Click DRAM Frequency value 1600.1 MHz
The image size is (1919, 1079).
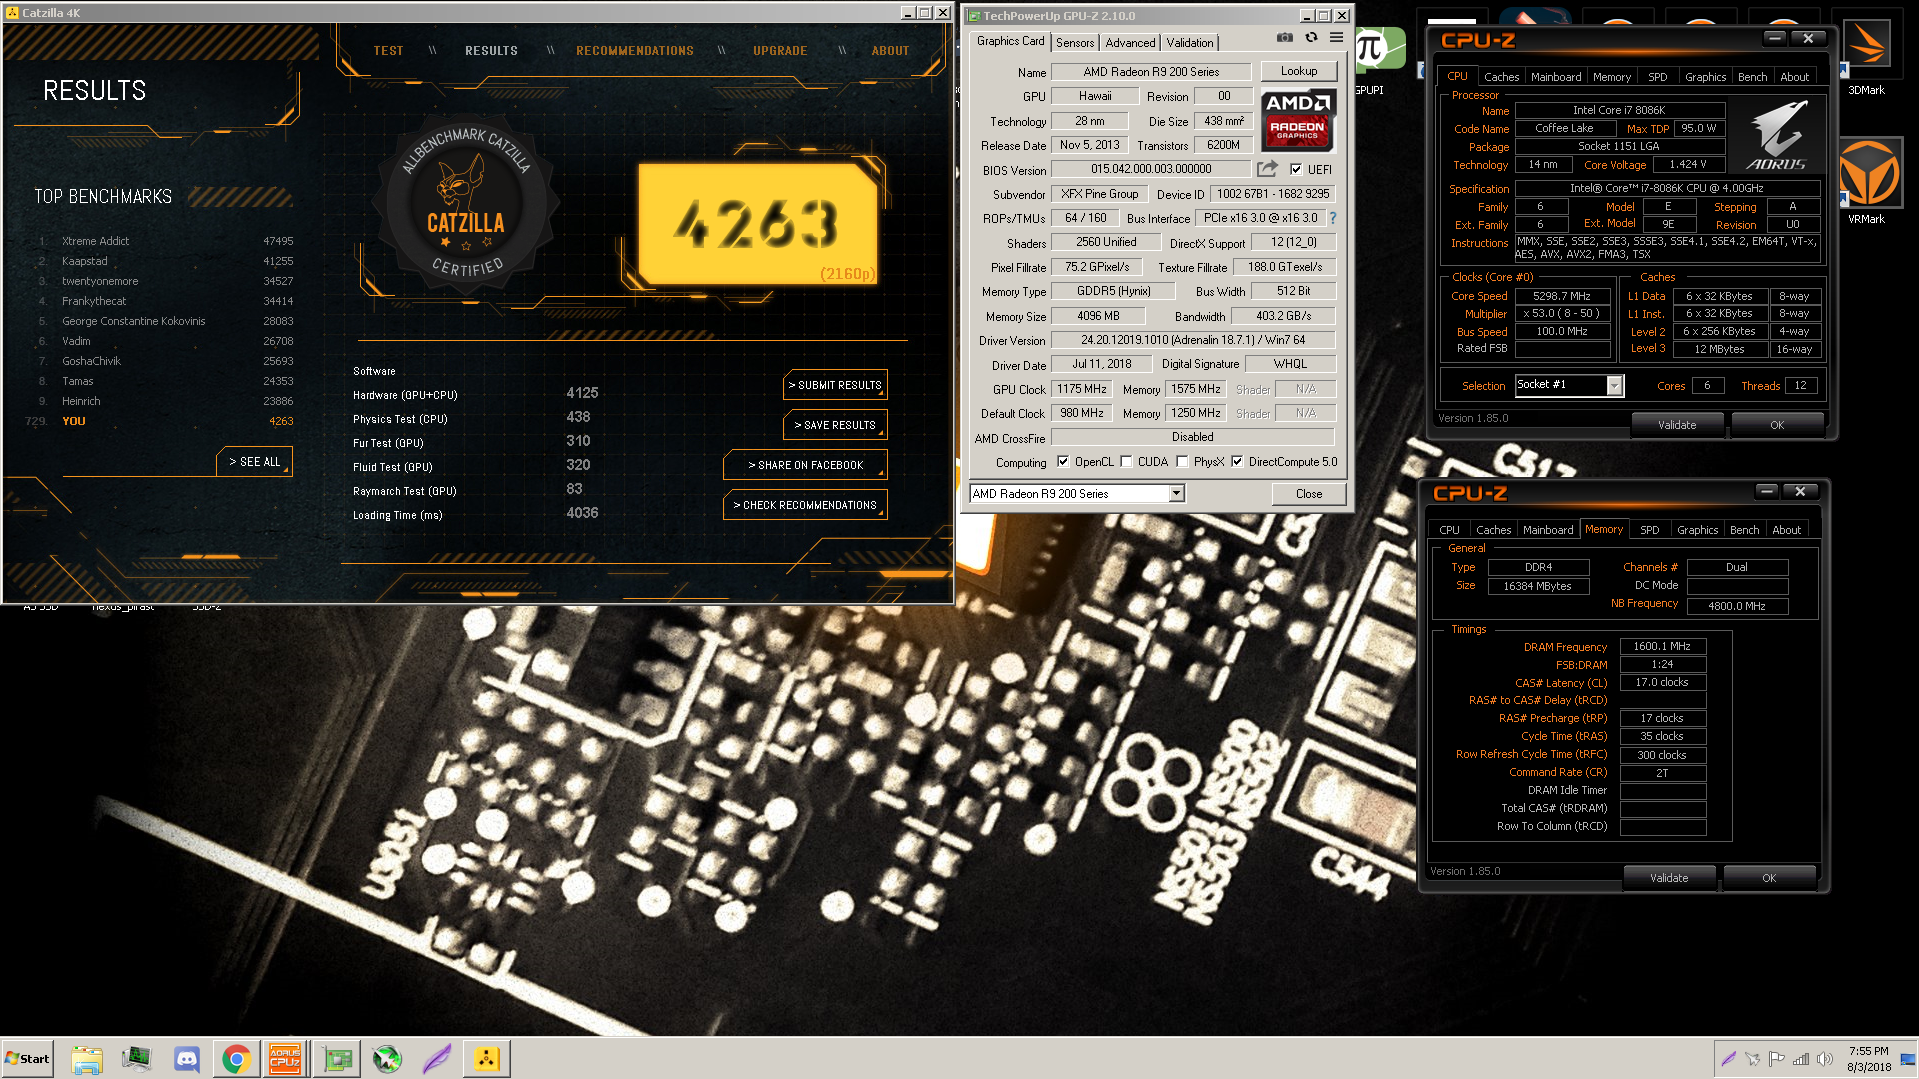[x=1662, y=646]
